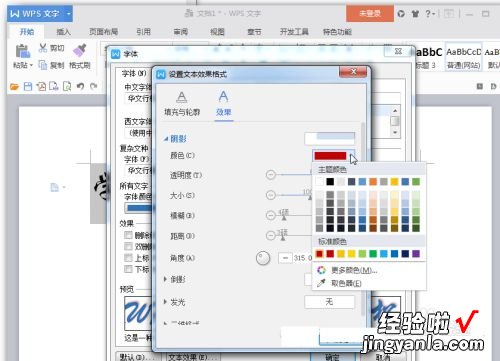Click the Copy (复制) icon

[43, 65]
